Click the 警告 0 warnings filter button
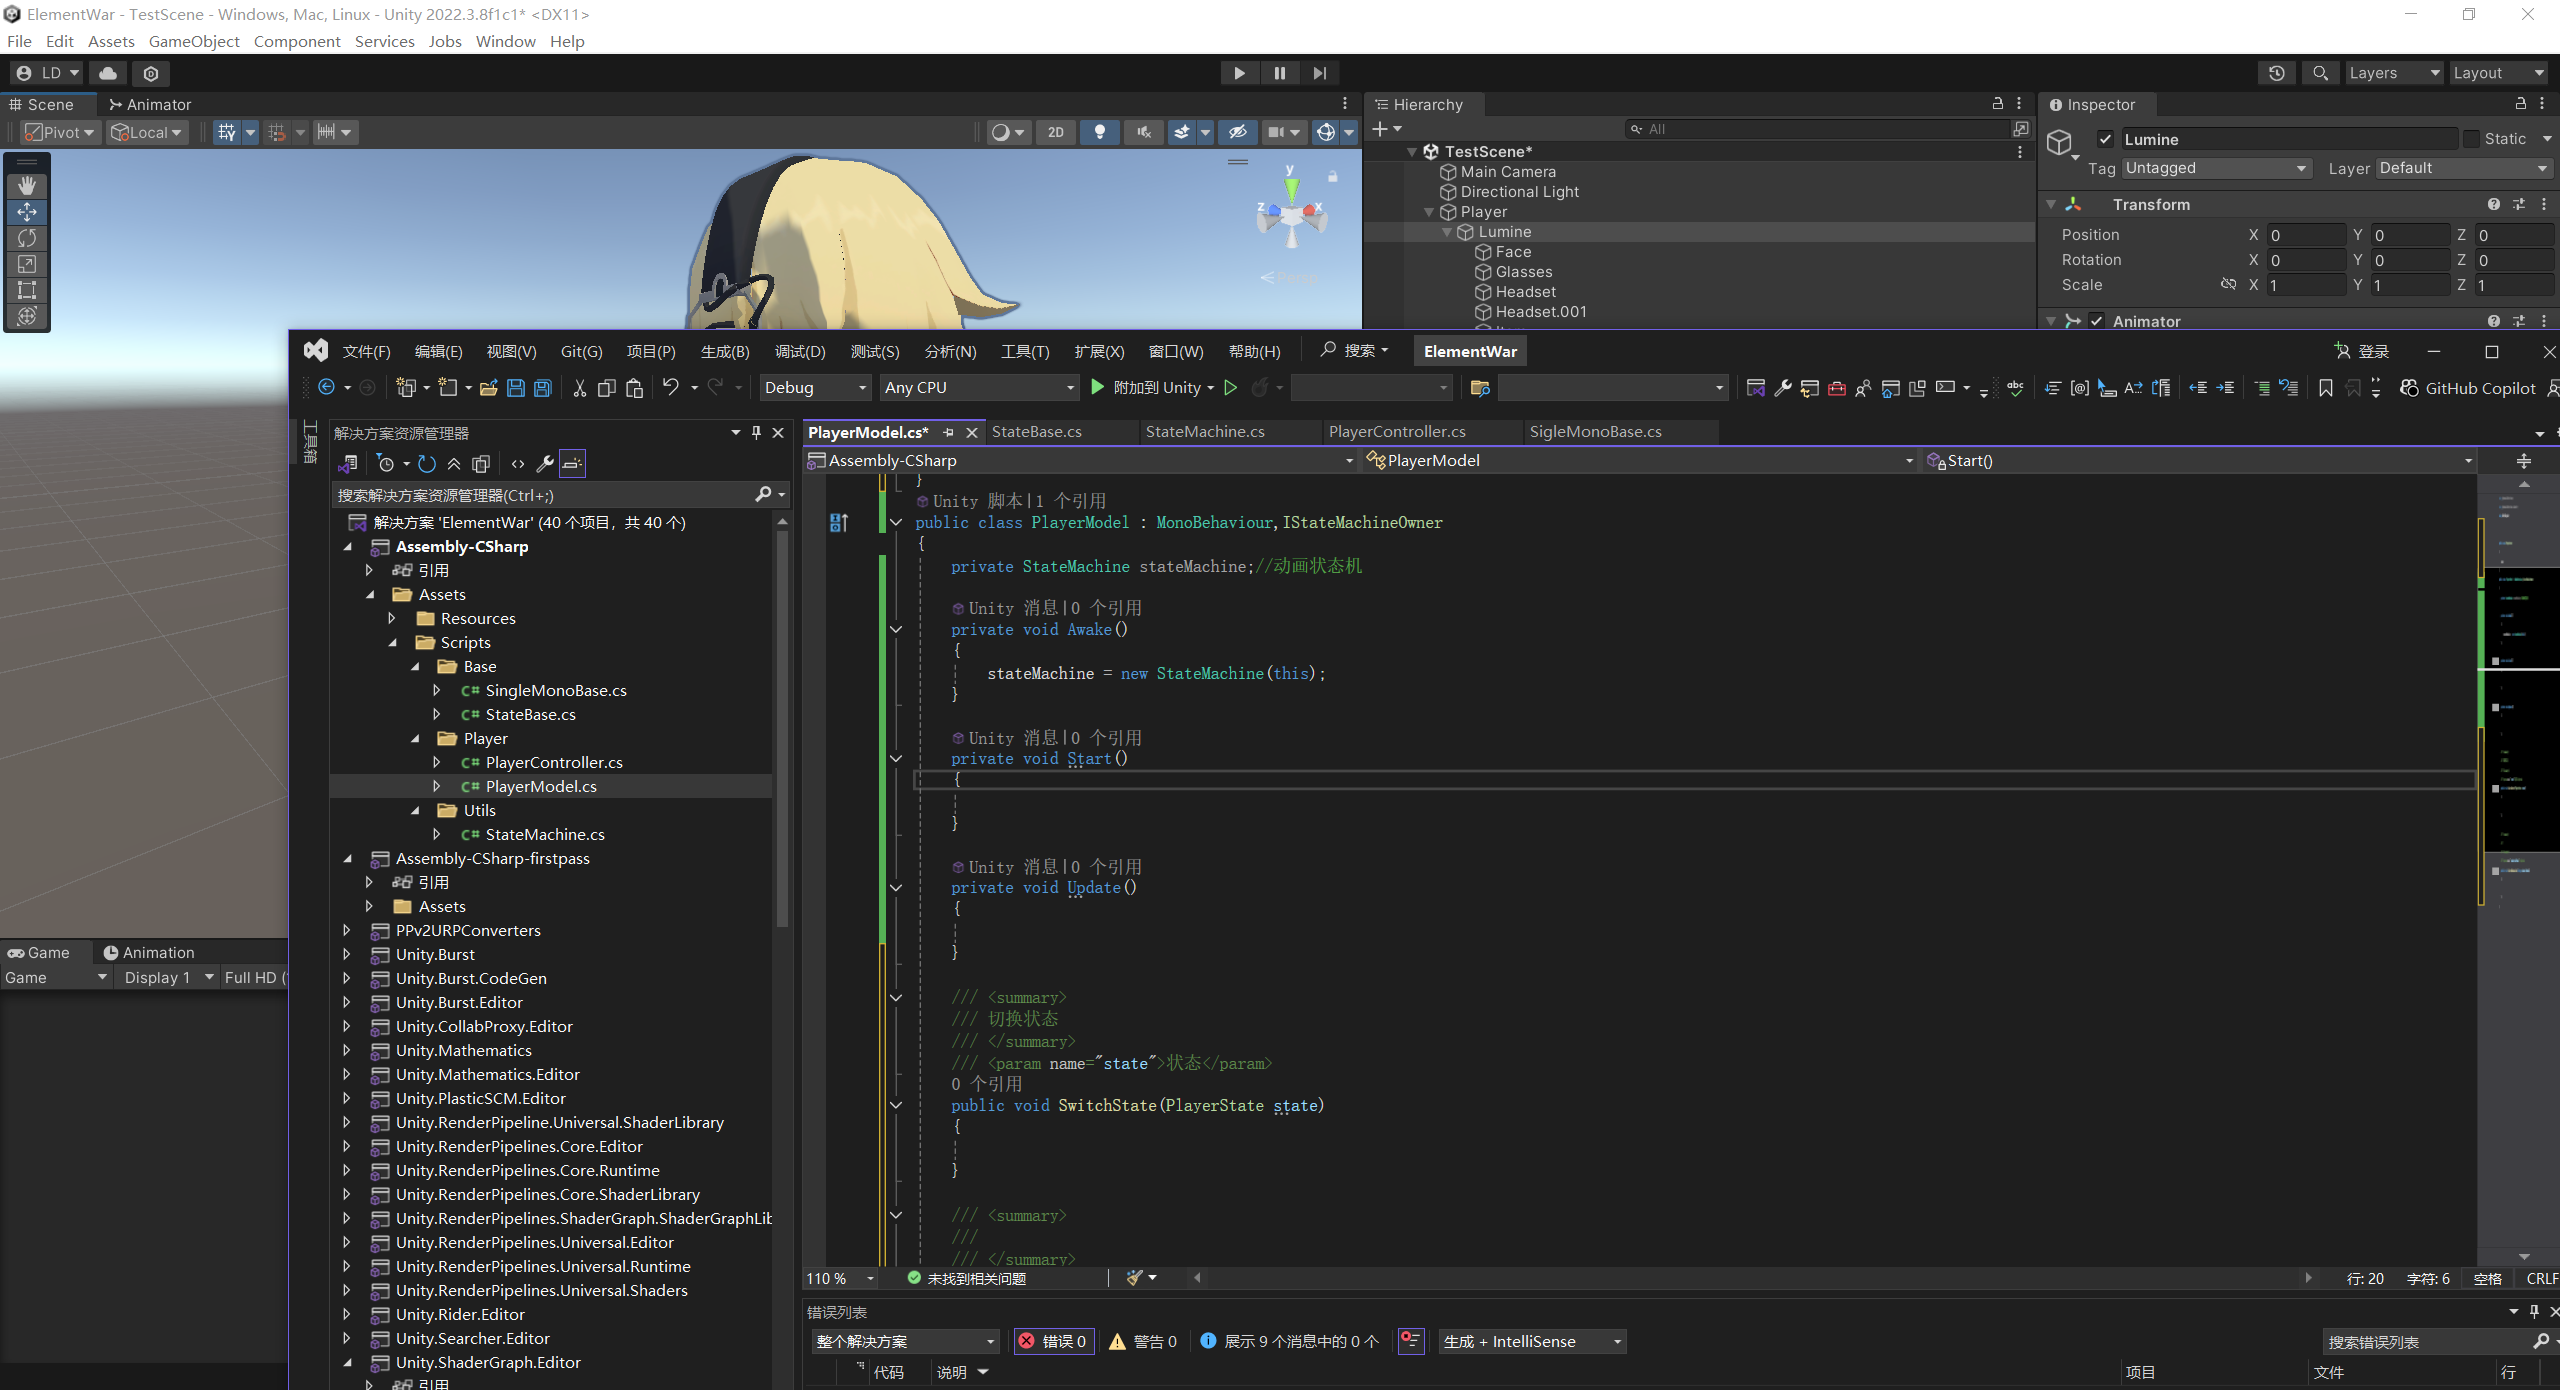The width and height of the screenshot is (2560, 1390). click(x=1143, y=1342)
